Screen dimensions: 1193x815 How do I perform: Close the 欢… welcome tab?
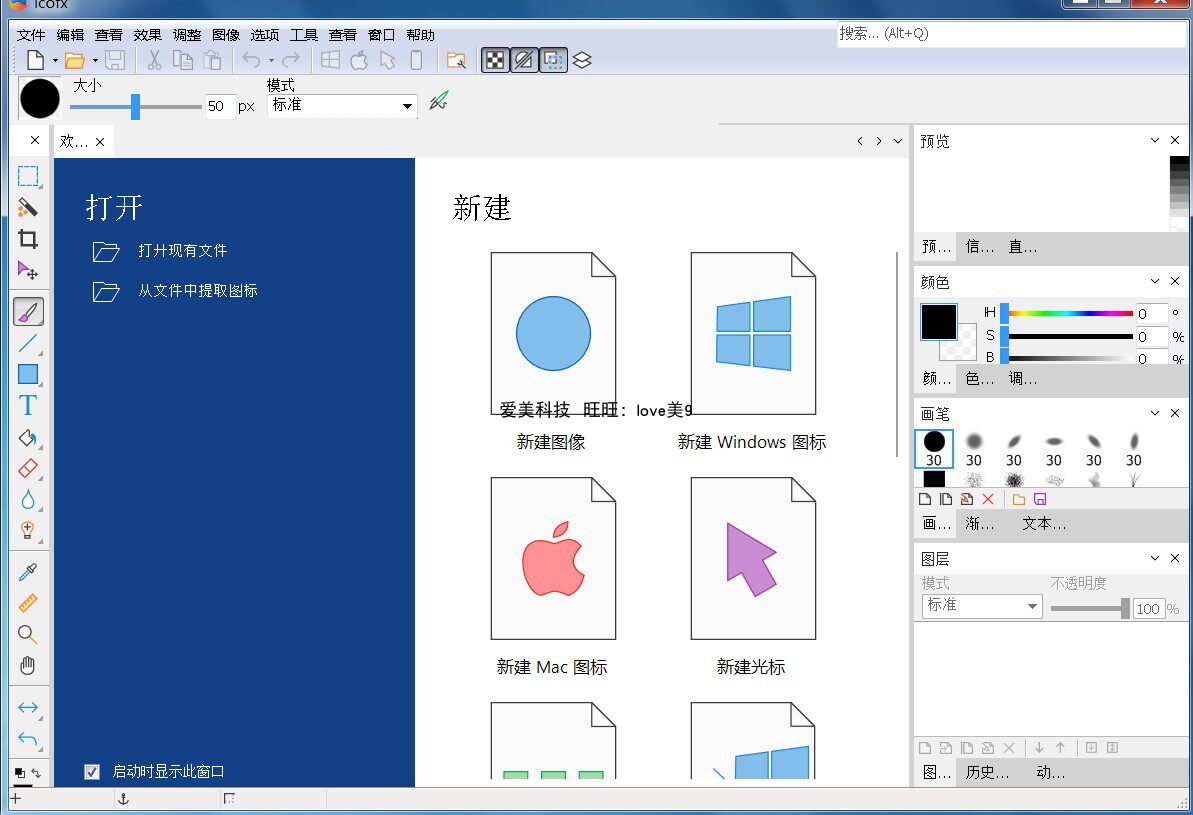click(100, 142)
